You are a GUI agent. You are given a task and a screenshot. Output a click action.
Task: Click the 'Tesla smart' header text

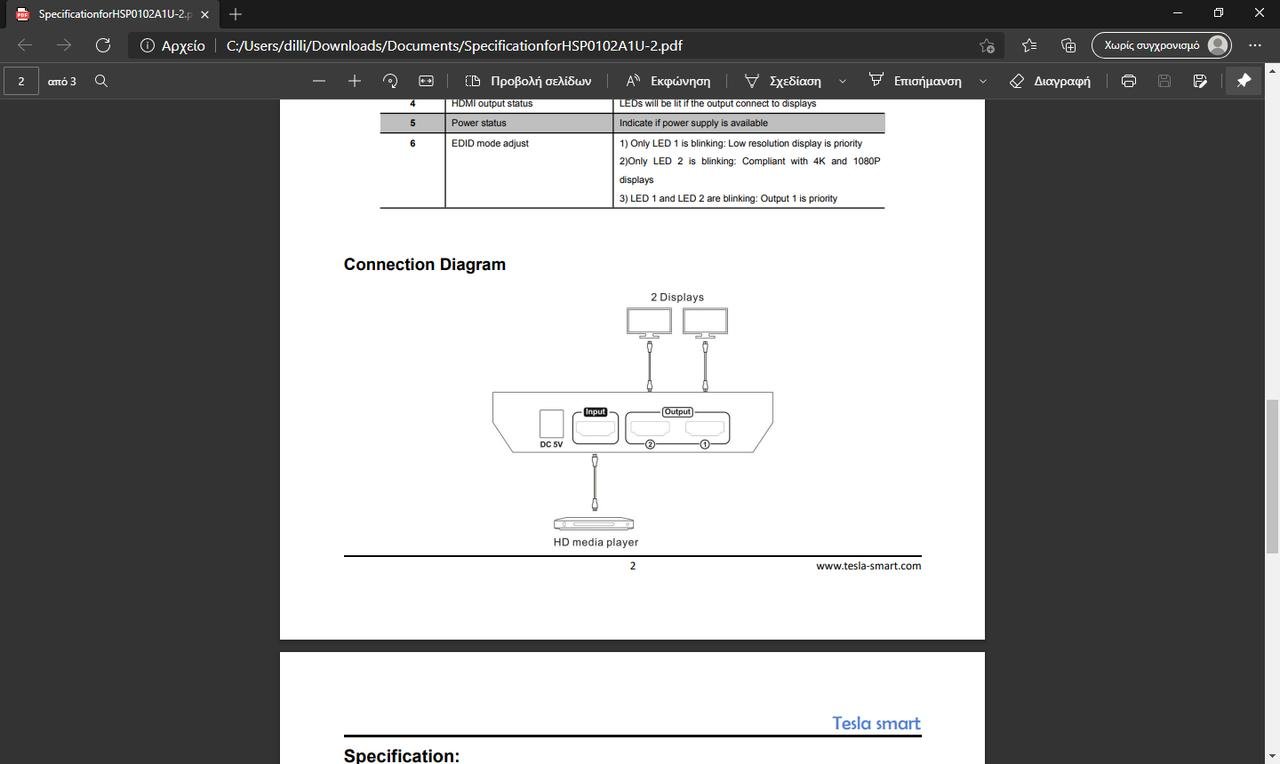tap(876, 723)
